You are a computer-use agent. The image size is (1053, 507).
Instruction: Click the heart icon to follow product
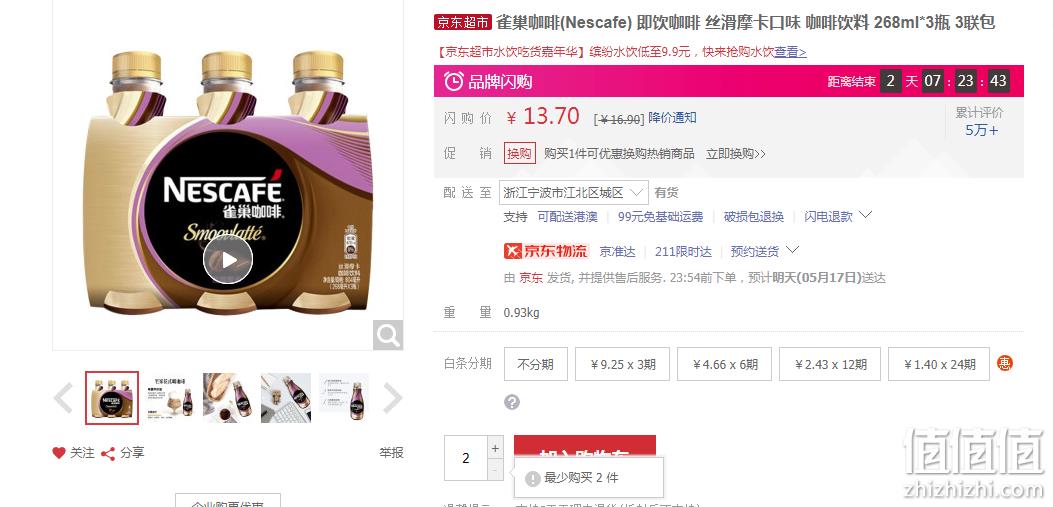(59, 453)
